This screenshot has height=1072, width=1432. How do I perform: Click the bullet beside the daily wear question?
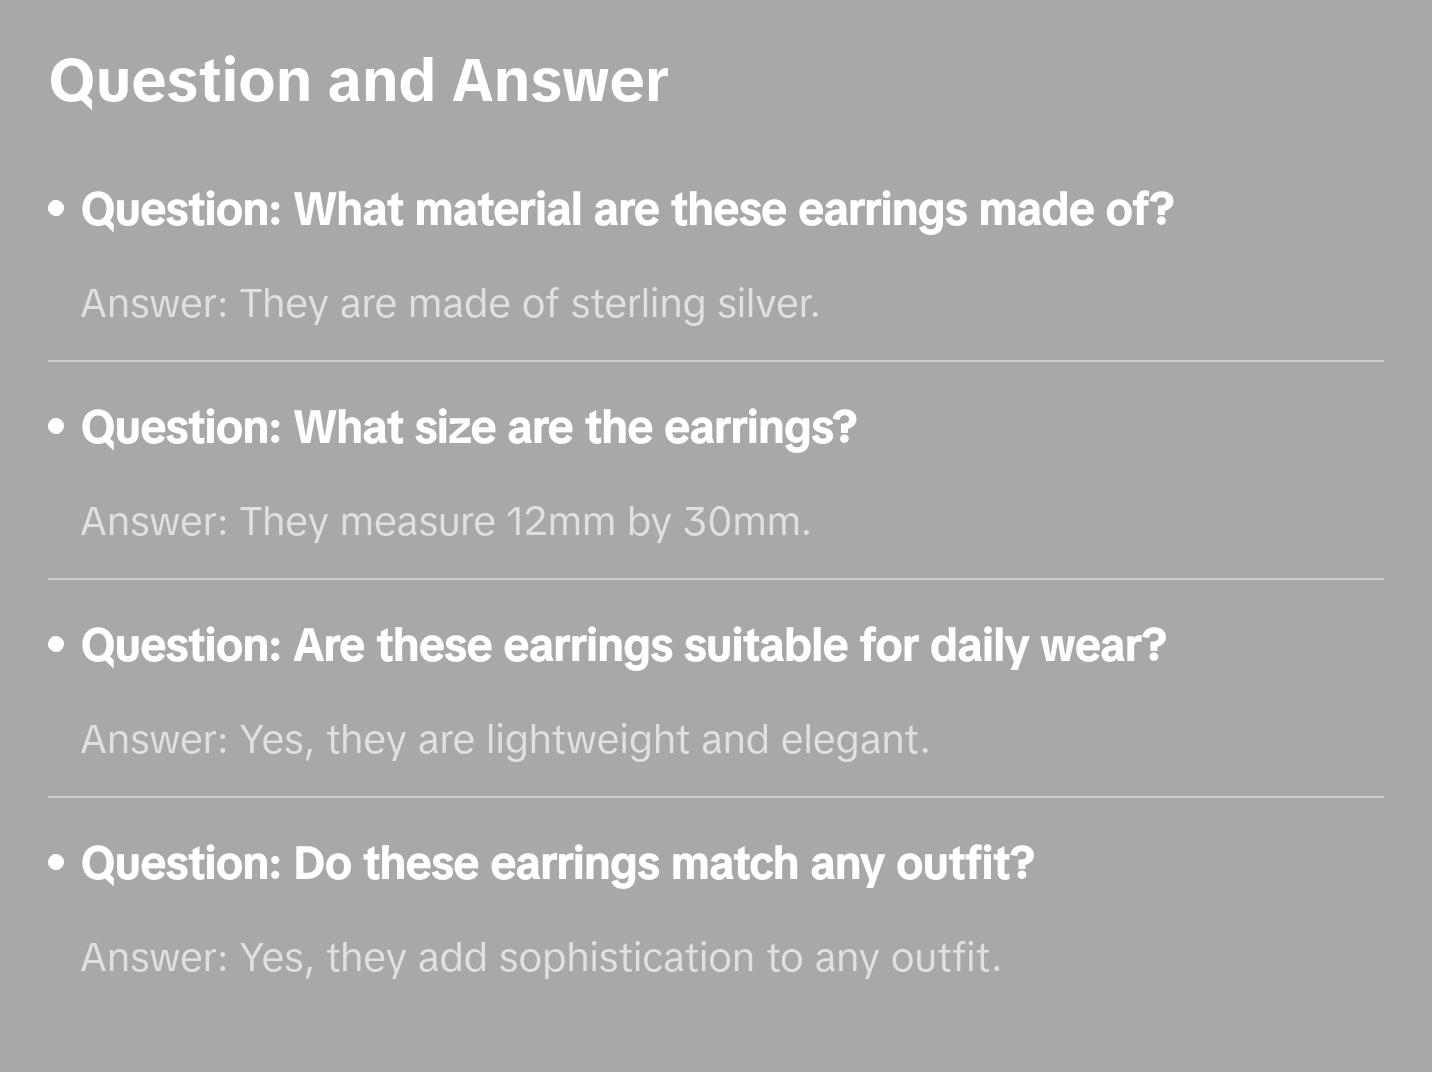point(57,646)
